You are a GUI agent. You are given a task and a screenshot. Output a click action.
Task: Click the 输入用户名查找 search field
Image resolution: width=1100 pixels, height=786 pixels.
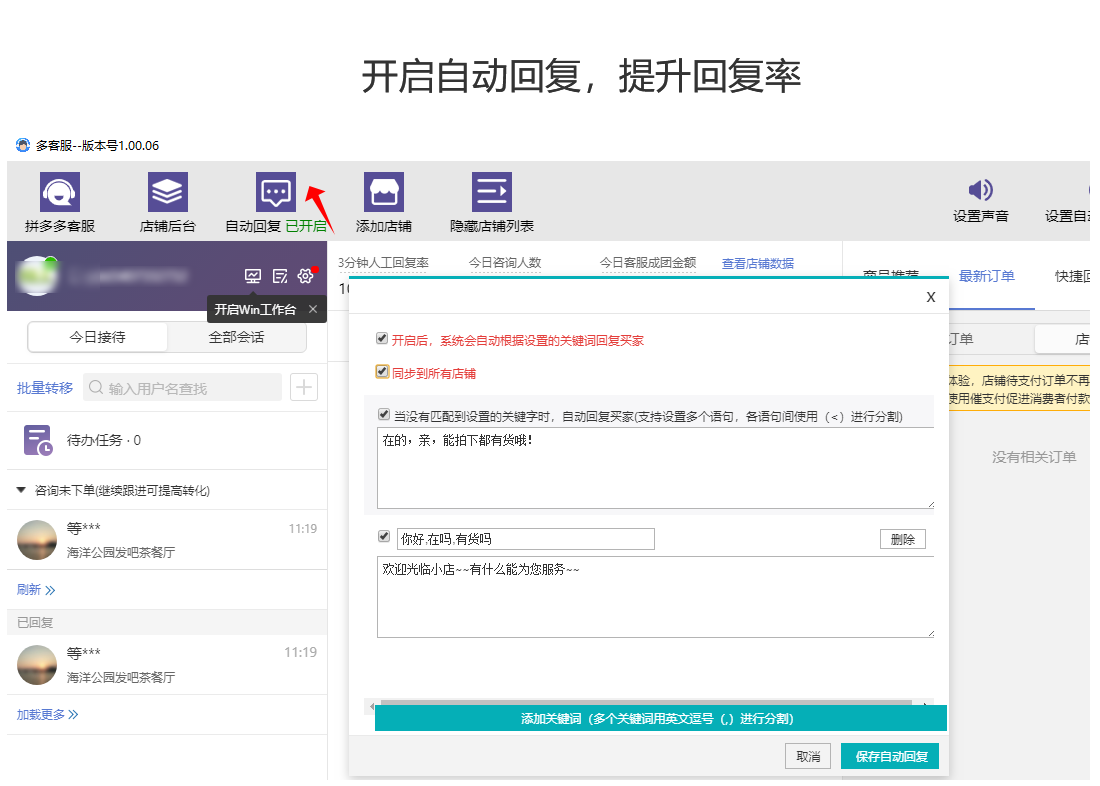pos(183,388)
